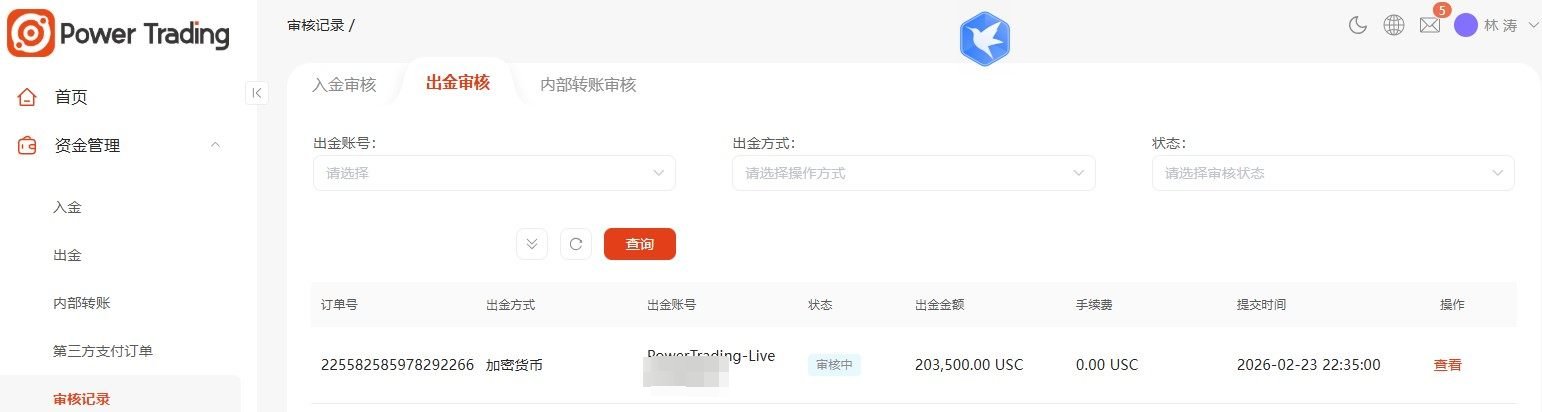Image resolution: width=1542 pixels, height=412 pixels.
Task: Open 出金 in the sidebar
Action: (67, 255)
